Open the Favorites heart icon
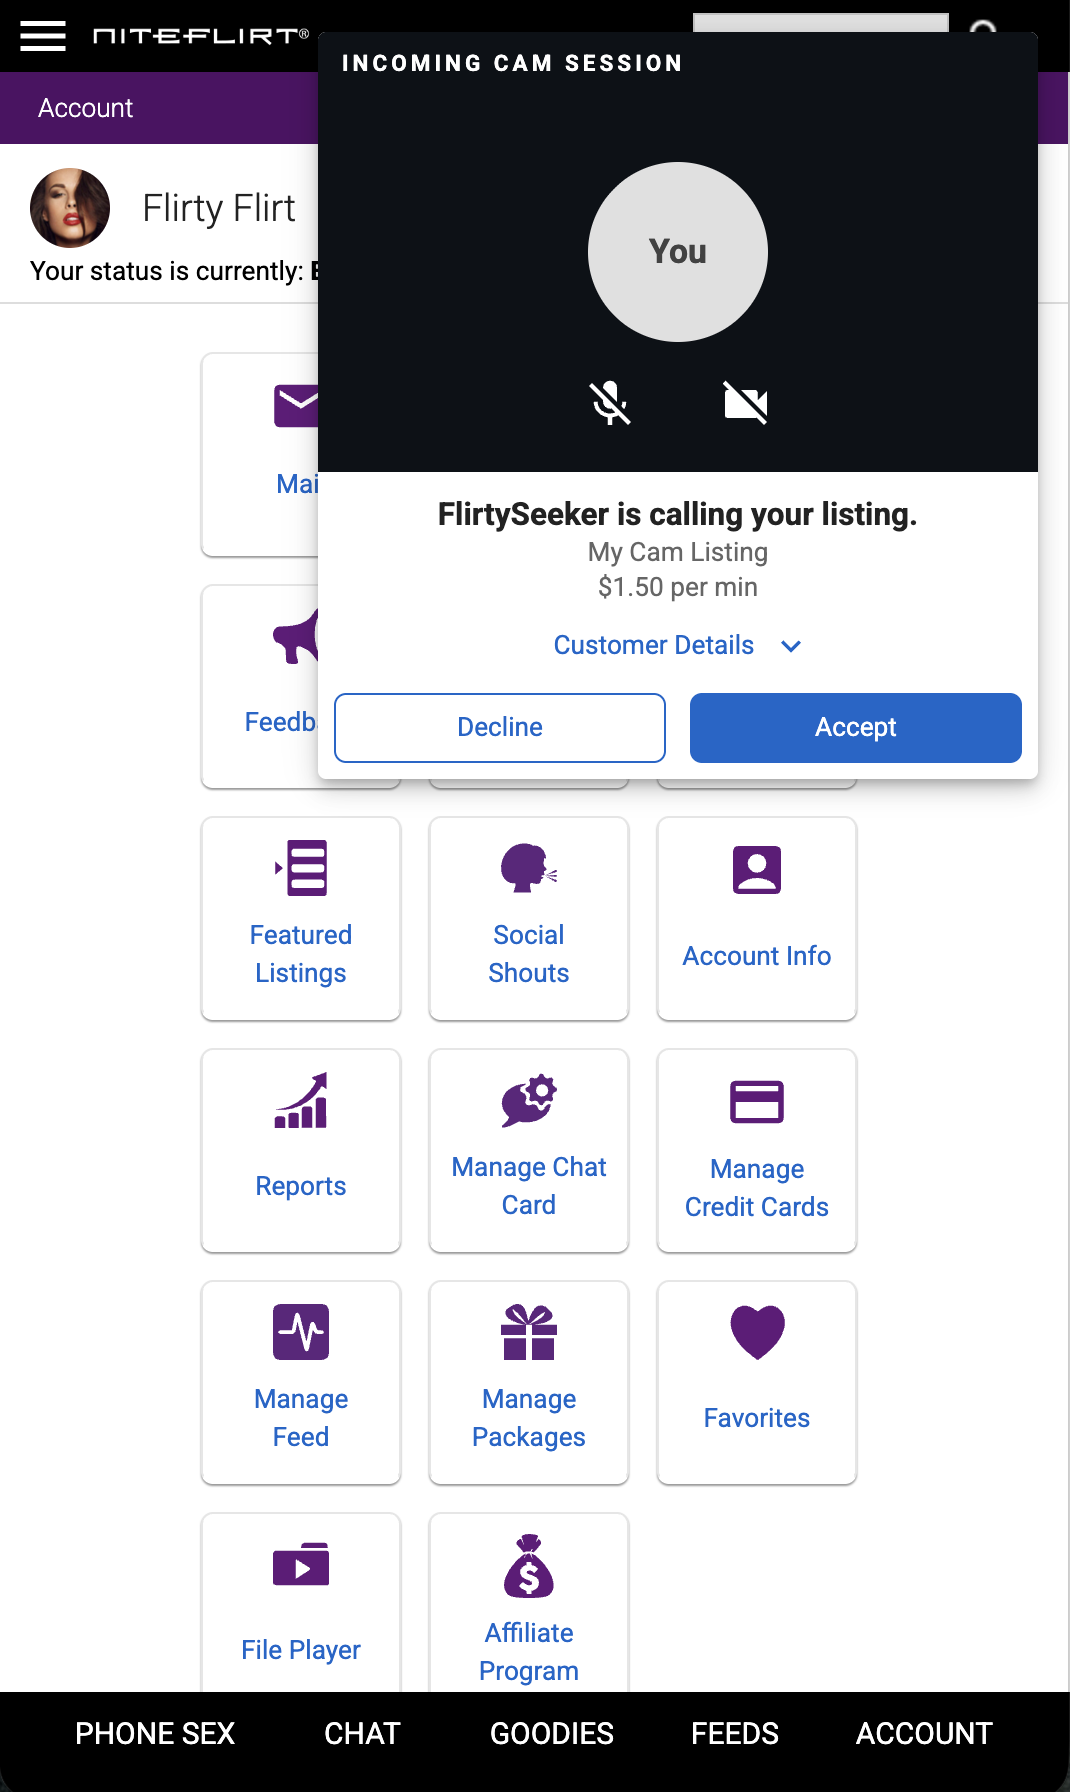Viewport: 1070px width, 1792px height. tap(757, 1332)
